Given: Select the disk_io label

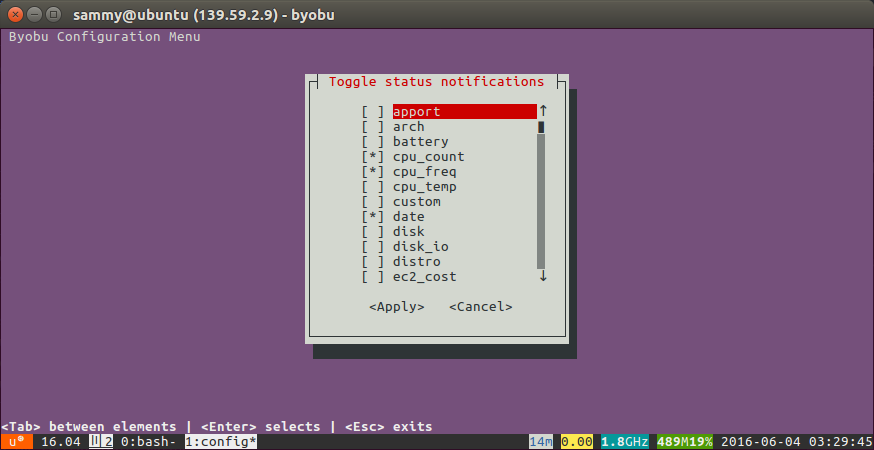Looking at the screenshot, I should (421, 246).
